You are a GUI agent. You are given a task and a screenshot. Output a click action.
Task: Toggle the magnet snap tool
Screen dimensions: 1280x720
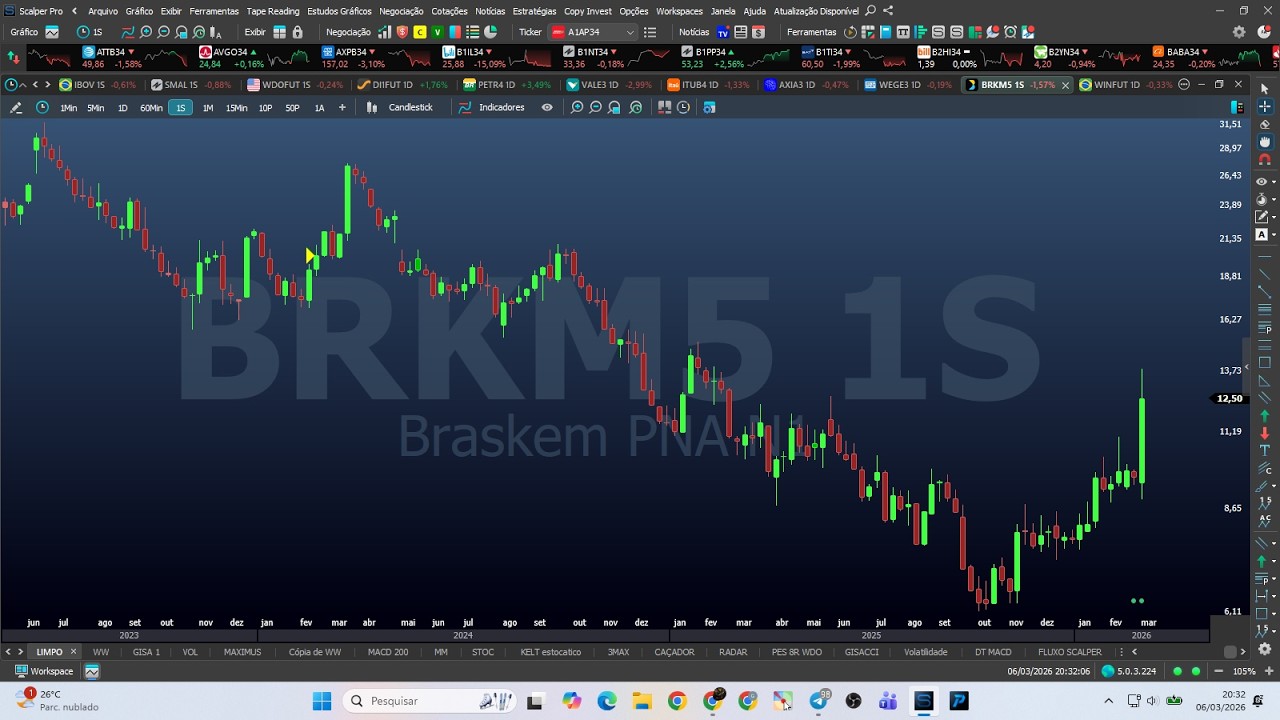pyautogui.click(x=1264, y=160)
